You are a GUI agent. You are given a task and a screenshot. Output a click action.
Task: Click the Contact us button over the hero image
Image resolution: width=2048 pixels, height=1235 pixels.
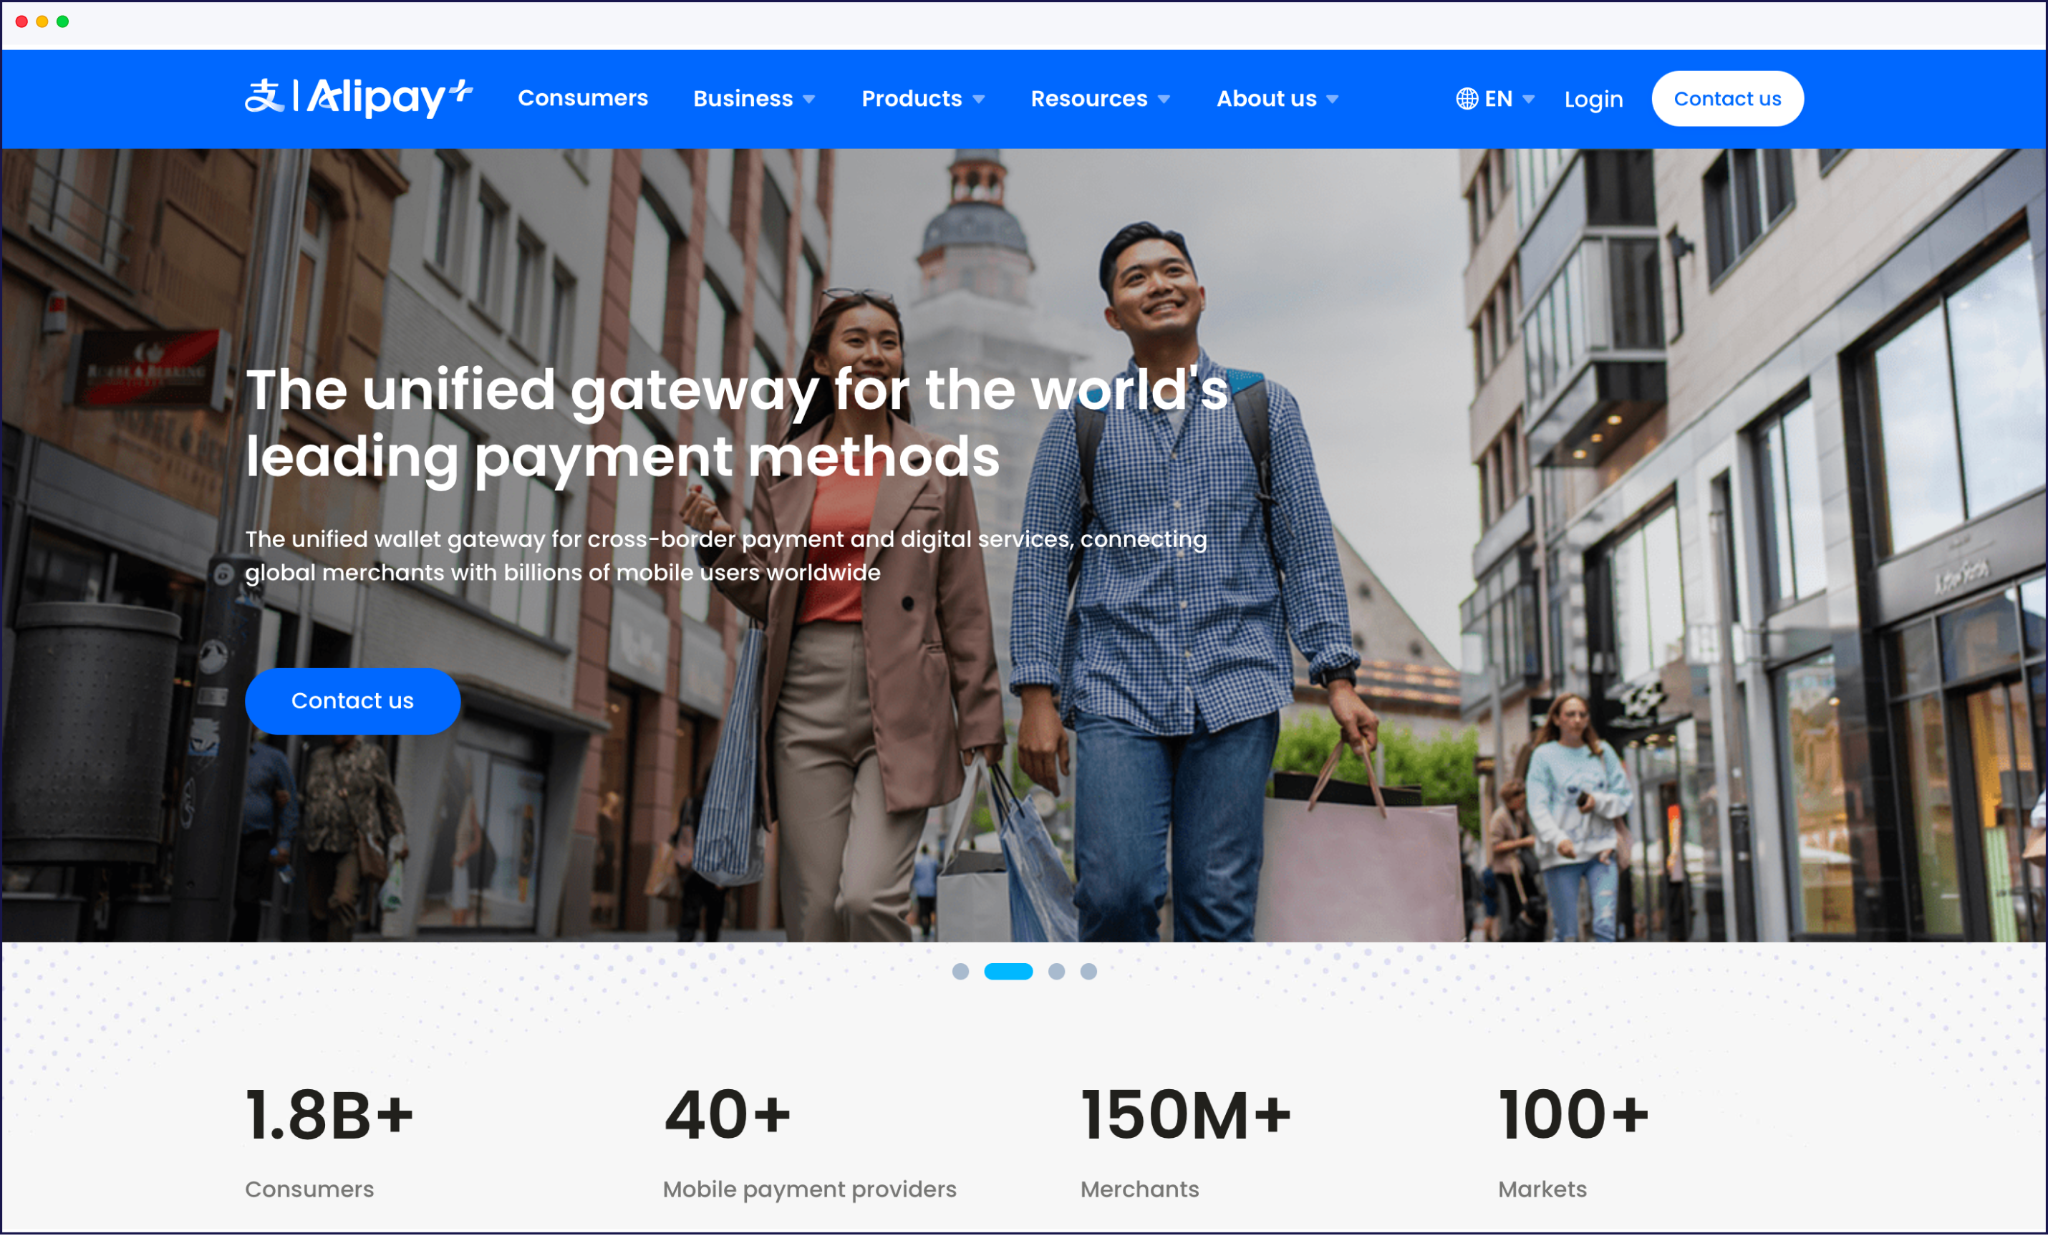(x=352, y=701)
